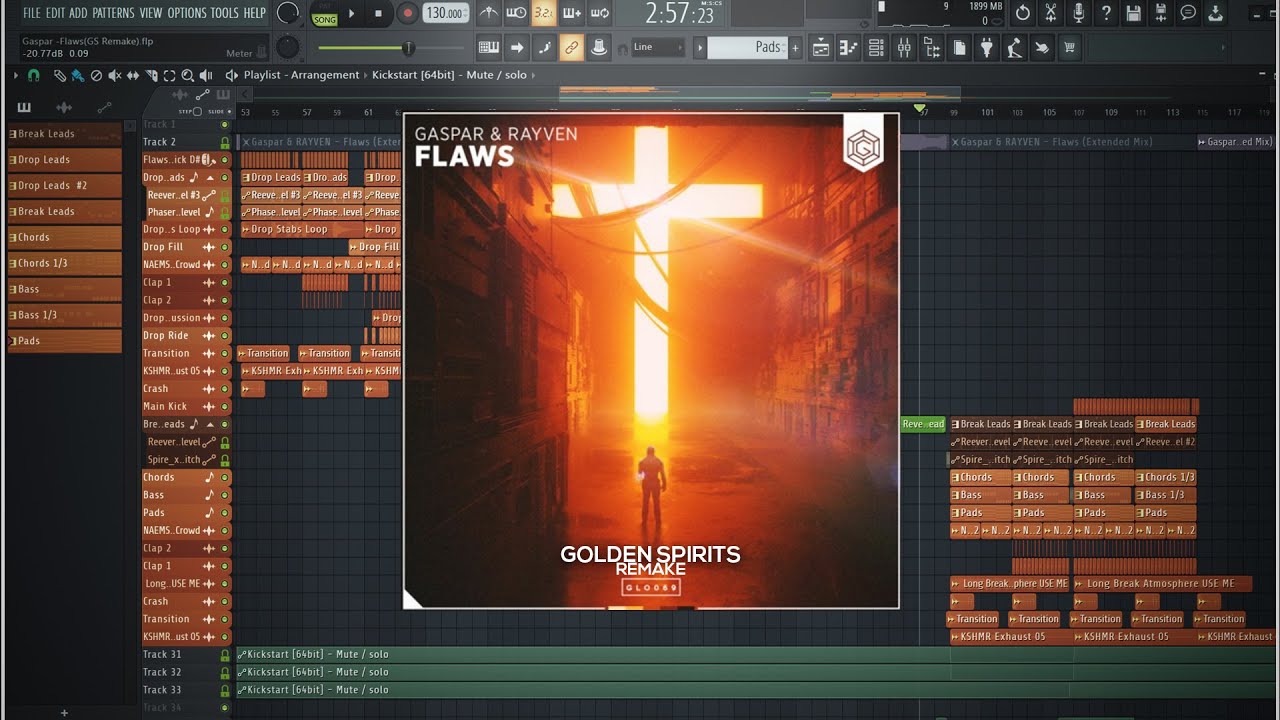
Task: Open the pattern options arrow beside Pads
Action: pyautogui.click(x=700, y=47)
